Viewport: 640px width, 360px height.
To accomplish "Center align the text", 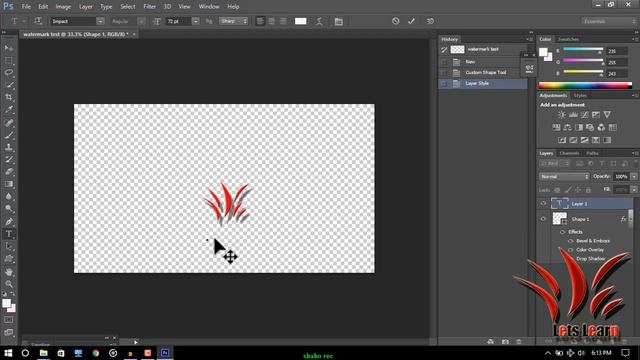I will pyautogui.click(x=271, y=21).
